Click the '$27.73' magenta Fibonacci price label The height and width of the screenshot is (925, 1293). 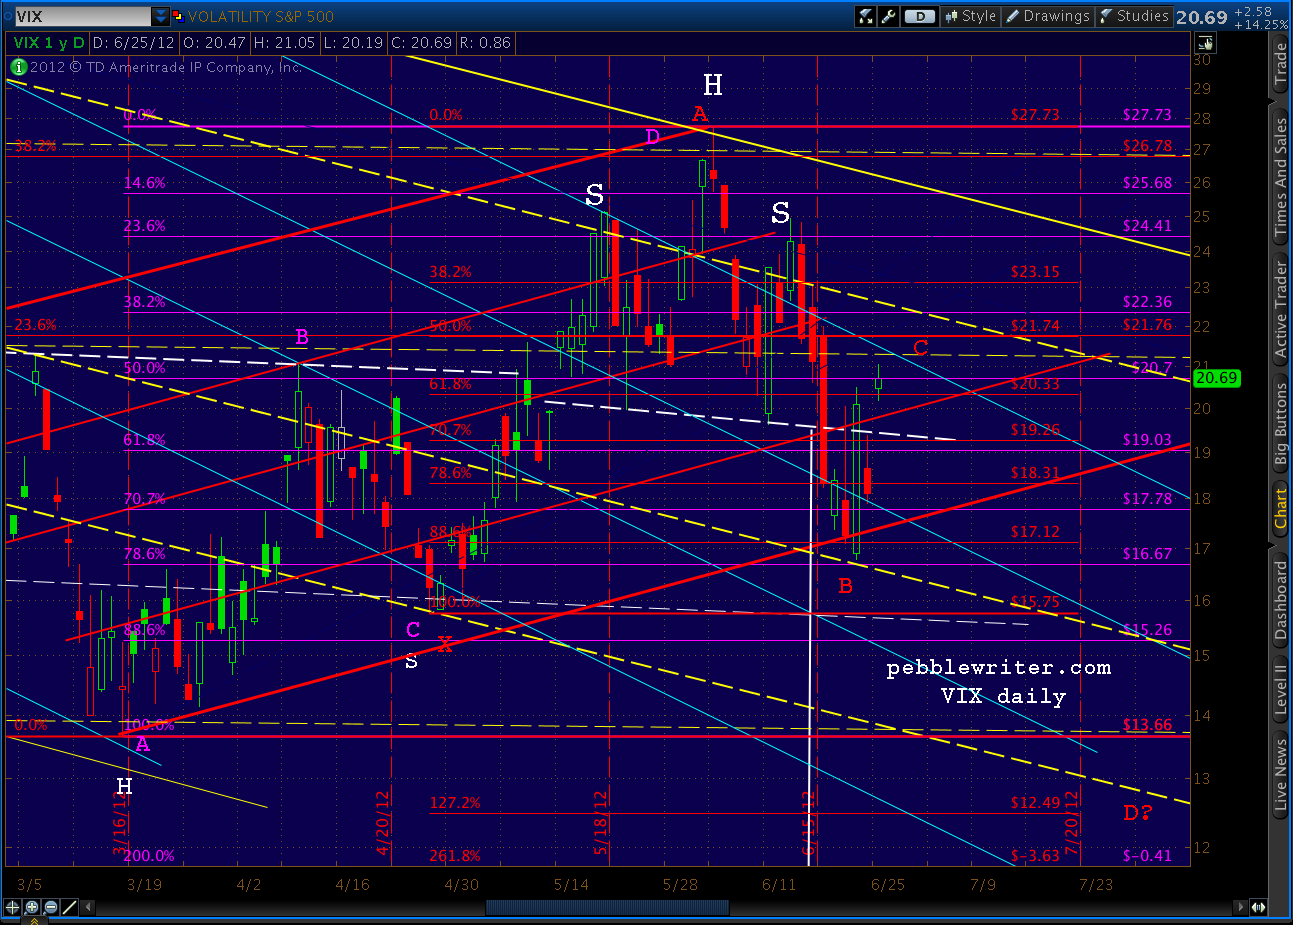coord(1147,115)
